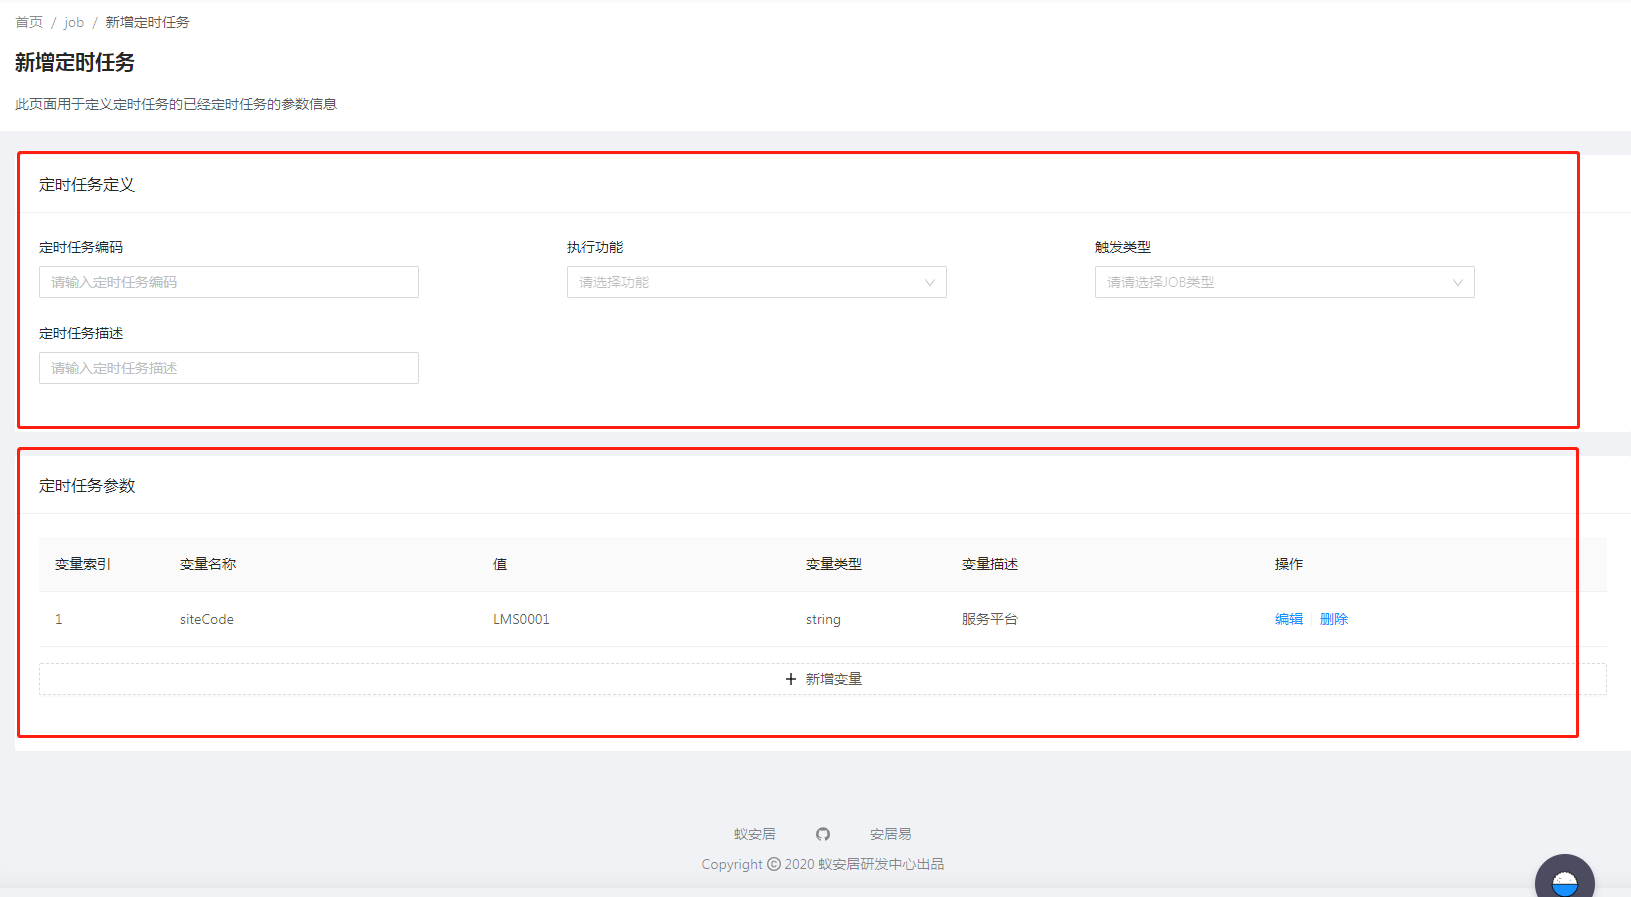
Task: Click the copyright text in footer
Action: 822,864
